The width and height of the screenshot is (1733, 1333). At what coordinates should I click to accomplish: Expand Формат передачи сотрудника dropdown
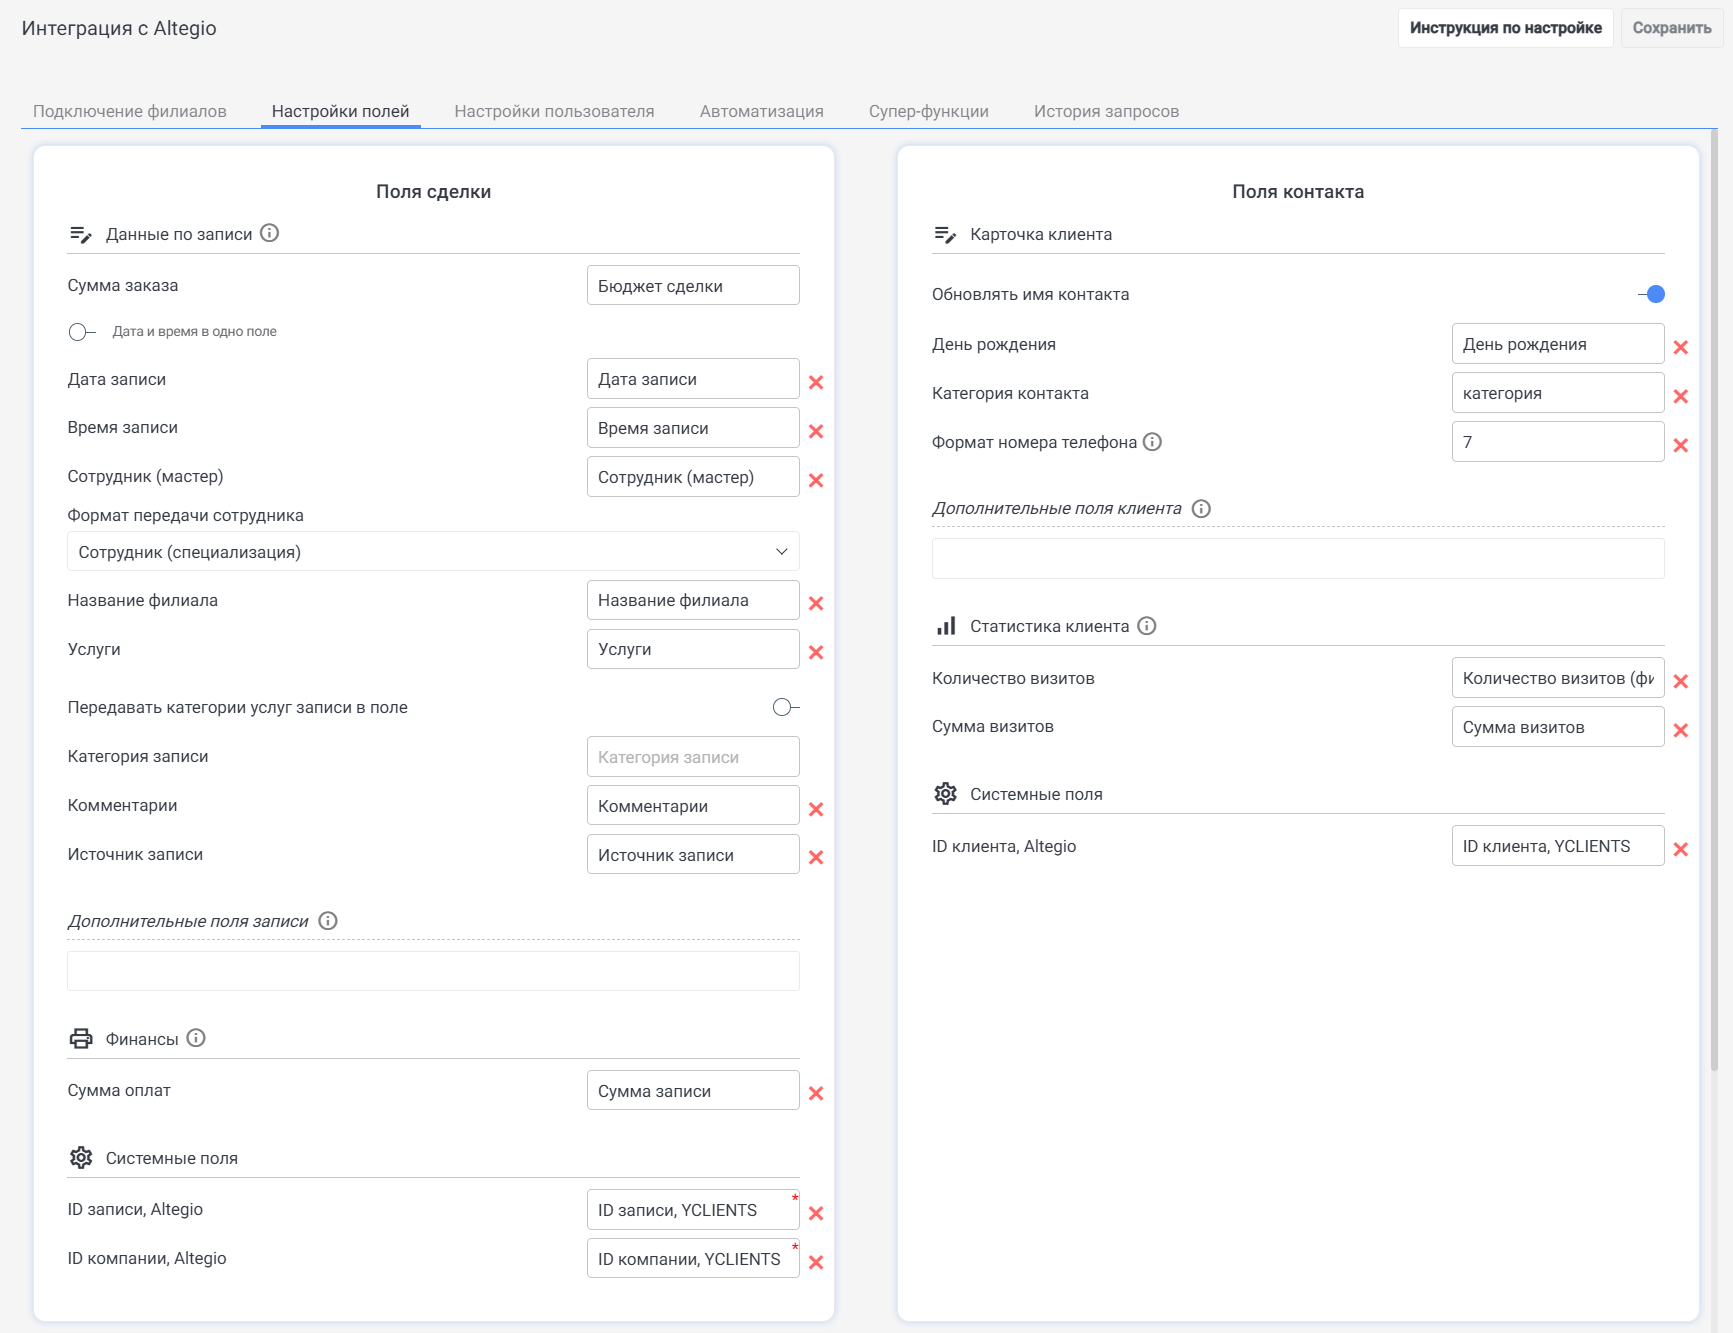(433, 552)
